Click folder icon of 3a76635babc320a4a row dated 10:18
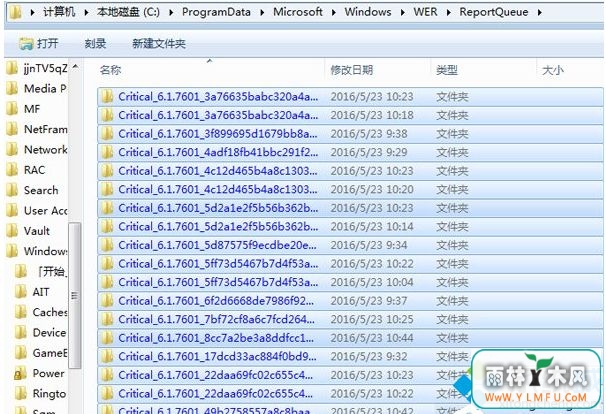The height and width of the screenshot is (414, 606). 107,115
